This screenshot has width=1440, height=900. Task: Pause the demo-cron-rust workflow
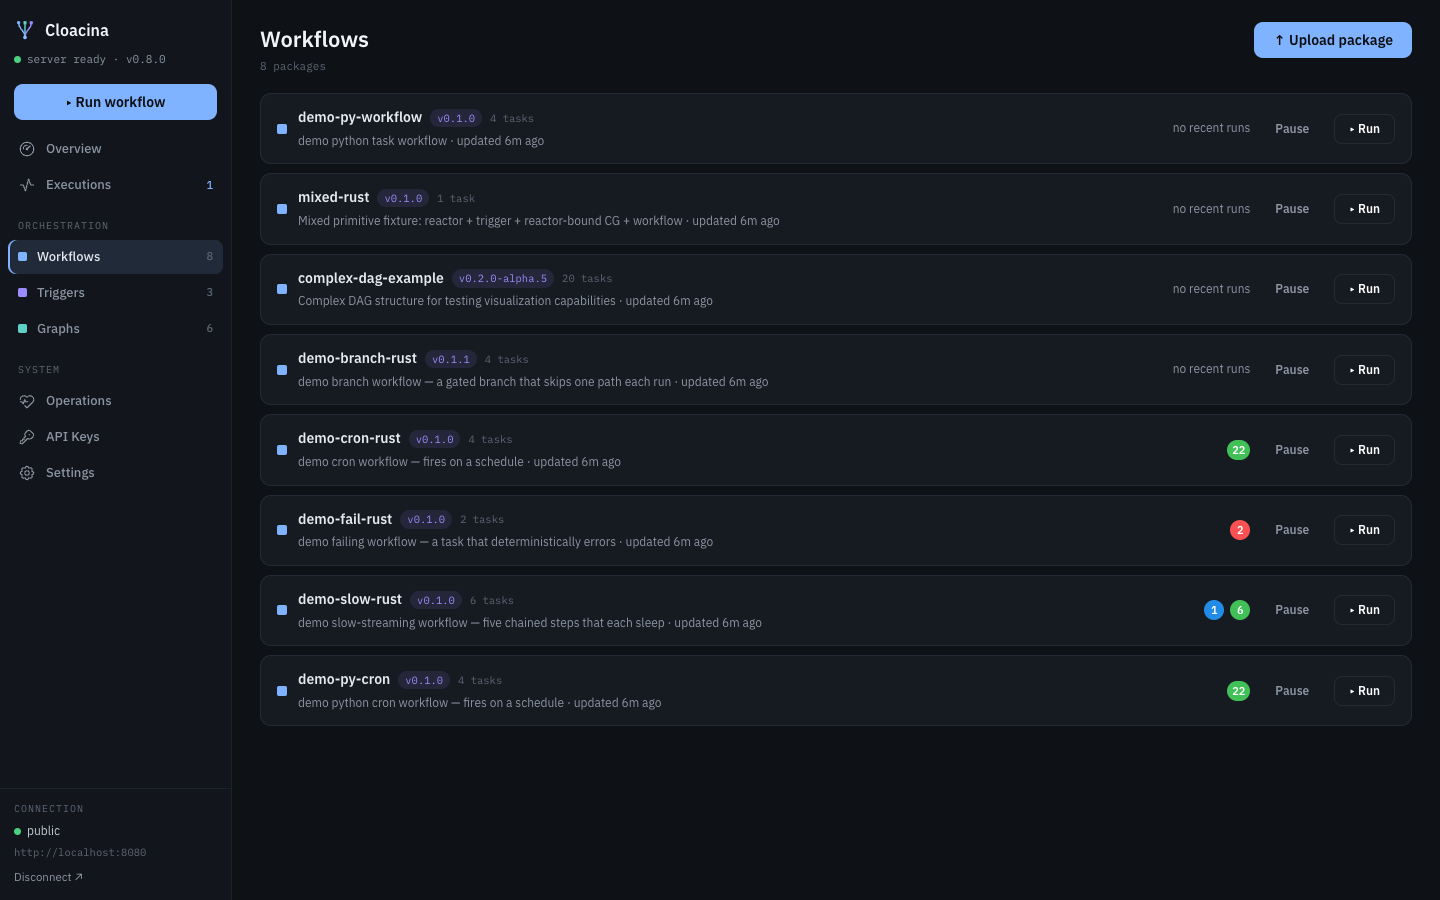pyautogui.click(x=1292, y=450)
